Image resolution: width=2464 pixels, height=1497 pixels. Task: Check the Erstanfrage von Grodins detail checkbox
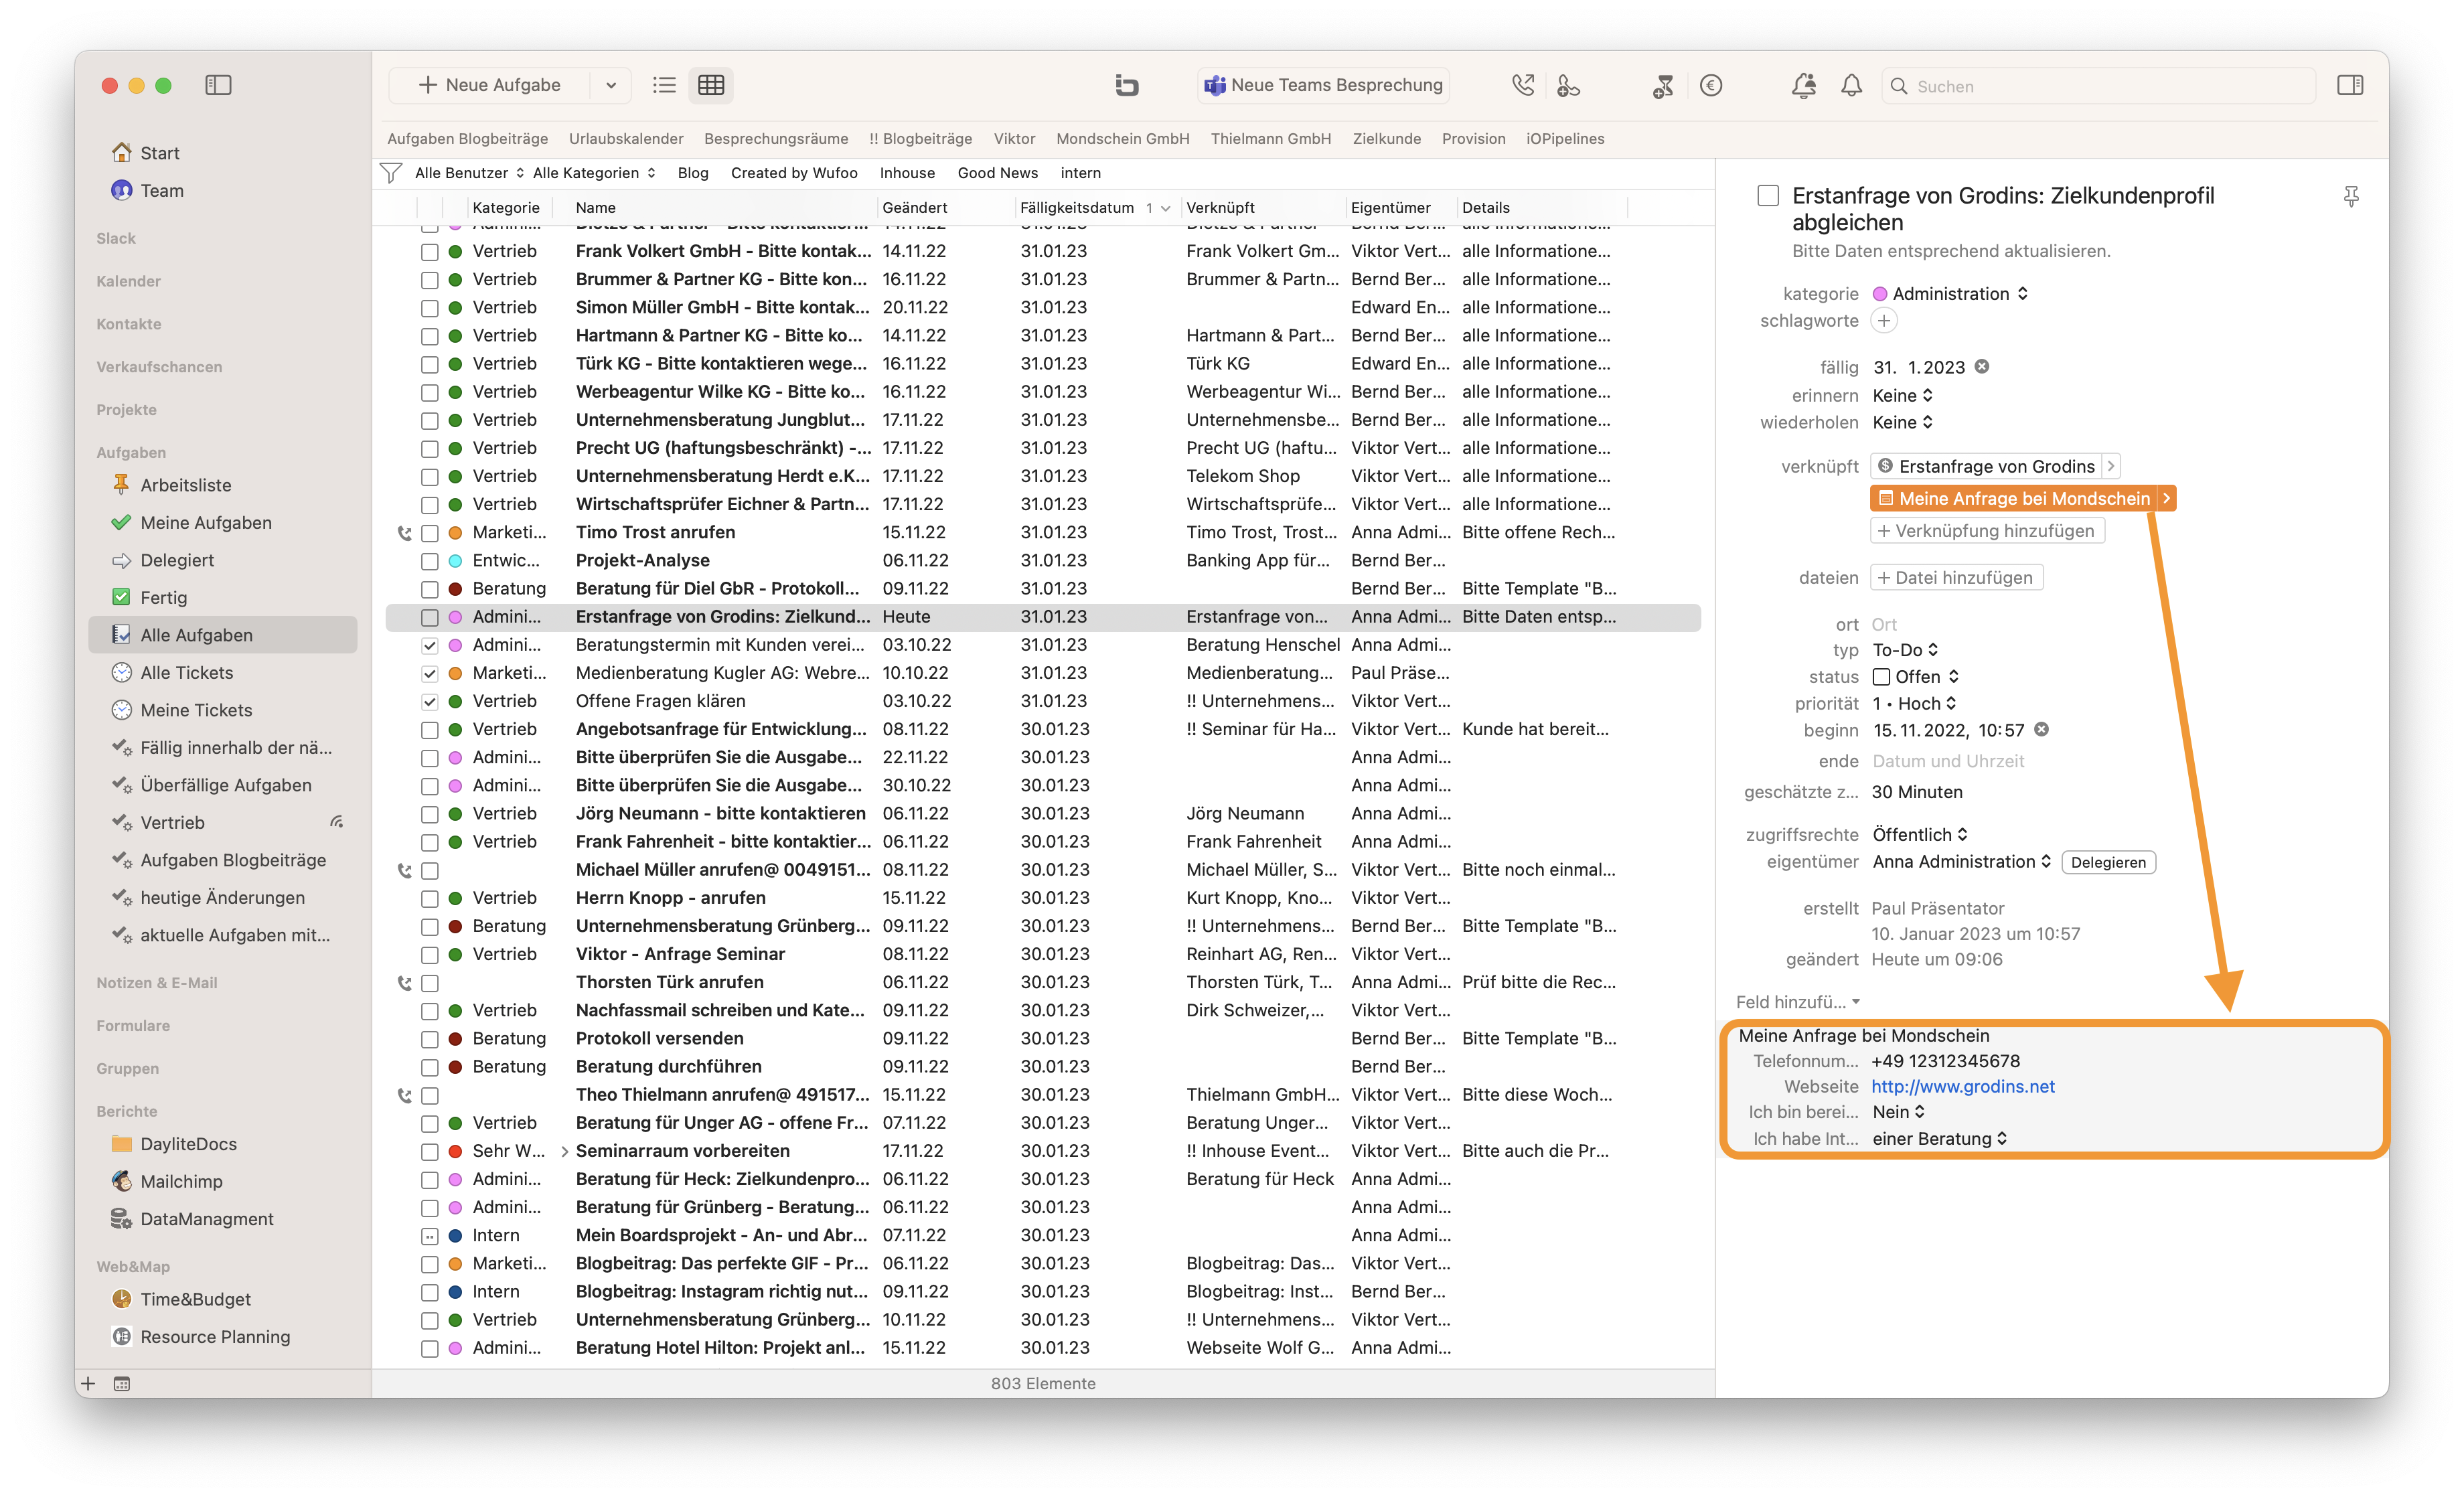click(1768, 196)
